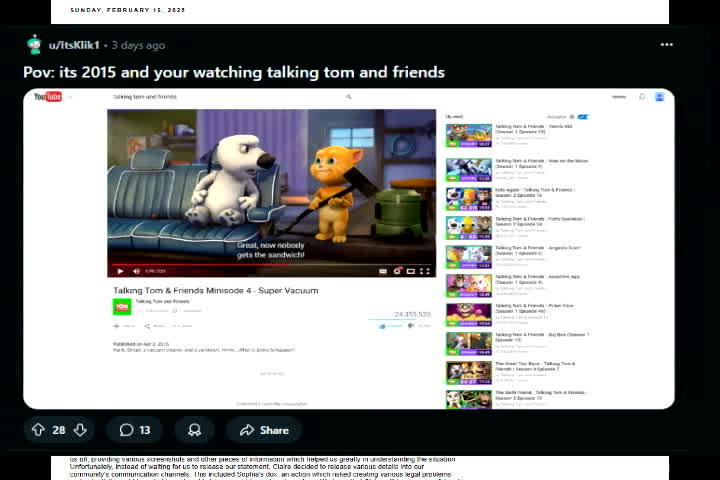Open video player settings gear
Image resolution: width=720 pixels, height=480 pixels.
(397, 271)
